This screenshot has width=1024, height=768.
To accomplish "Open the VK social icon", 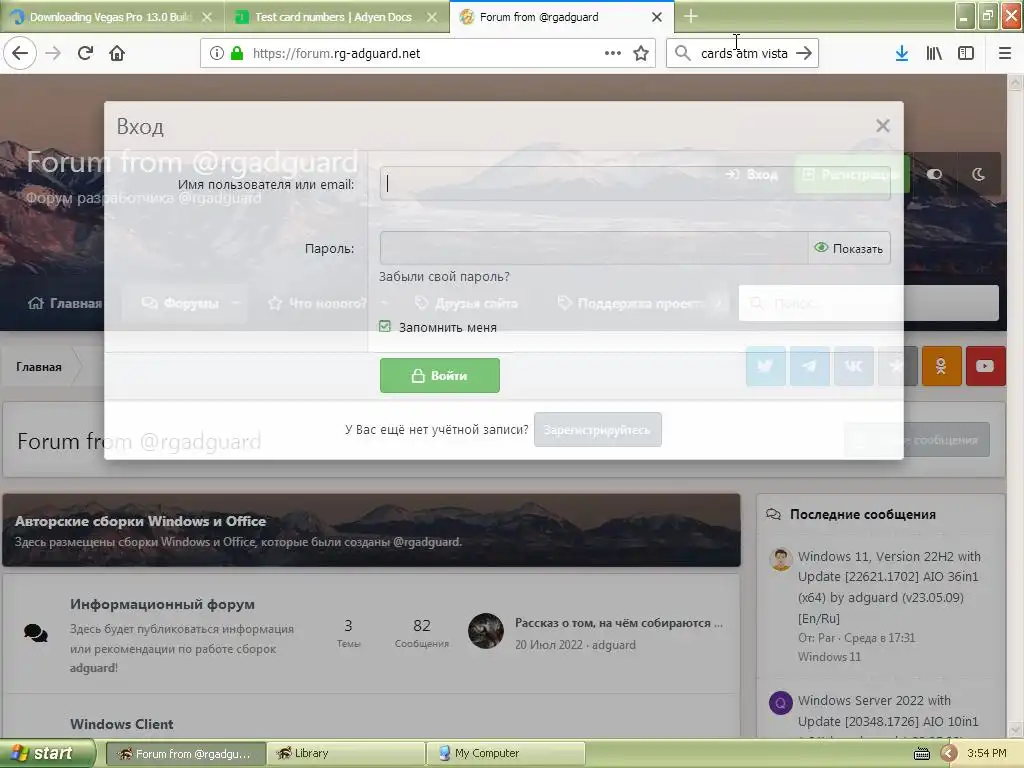I will coord(854,366).
